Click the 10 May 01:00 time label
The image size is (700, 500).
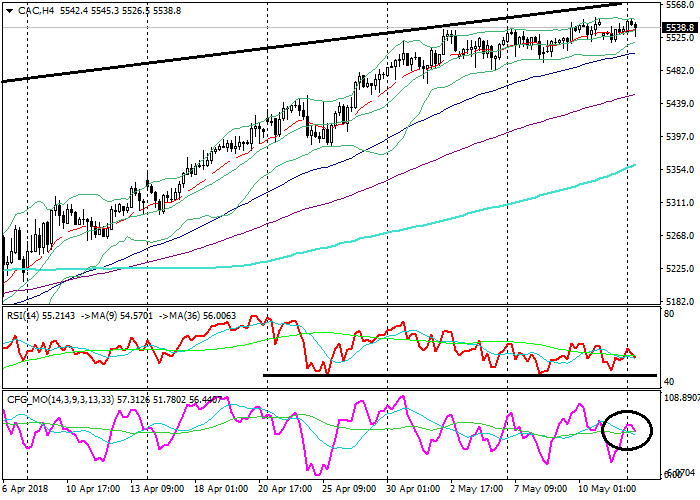pos(608,491)
